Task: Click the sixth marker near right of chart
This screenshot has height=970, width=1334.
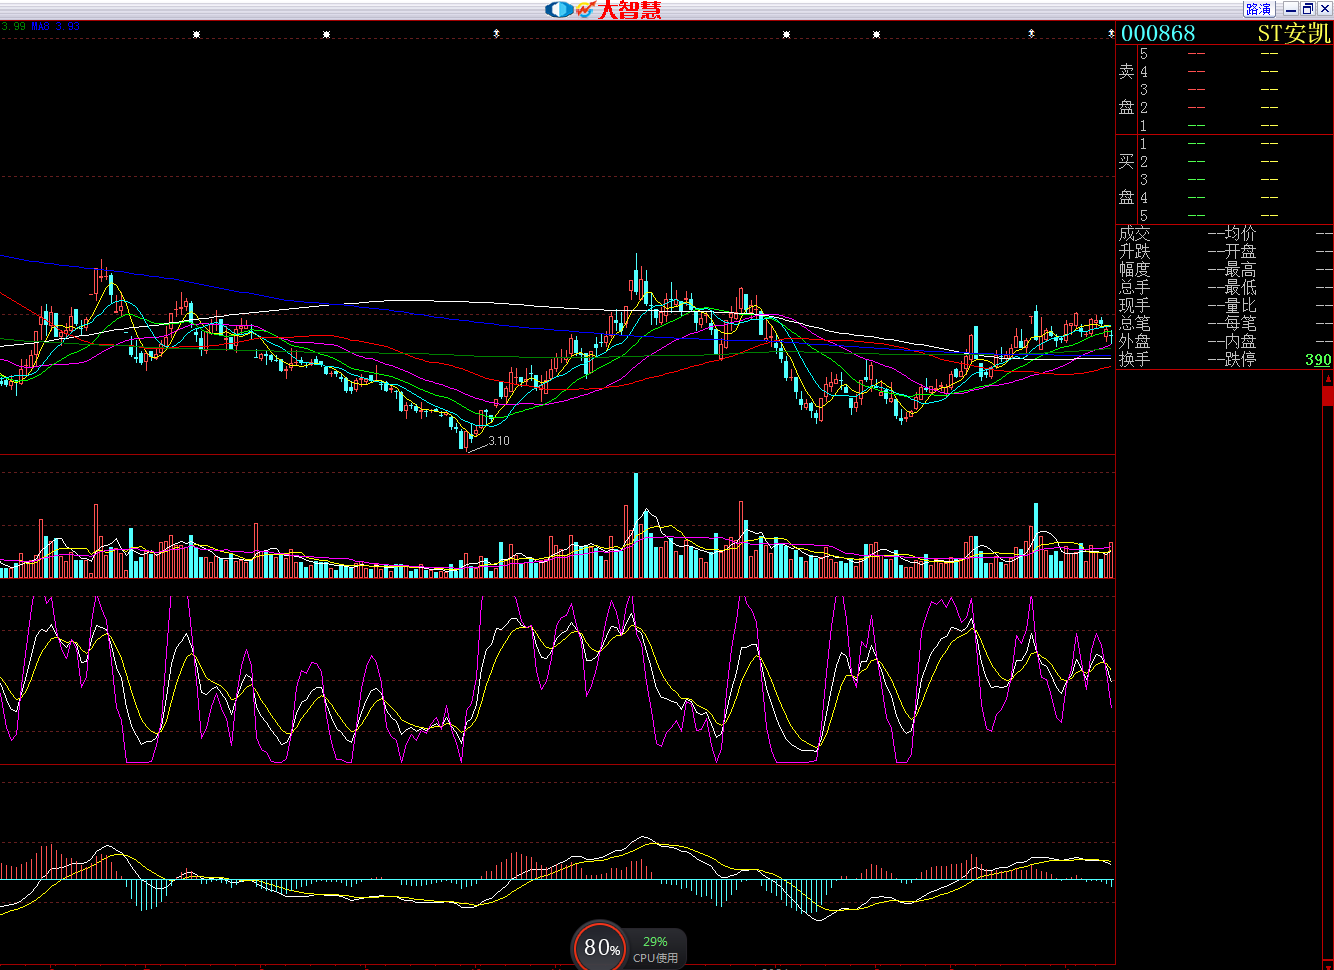Action: tap(1031, 34)
